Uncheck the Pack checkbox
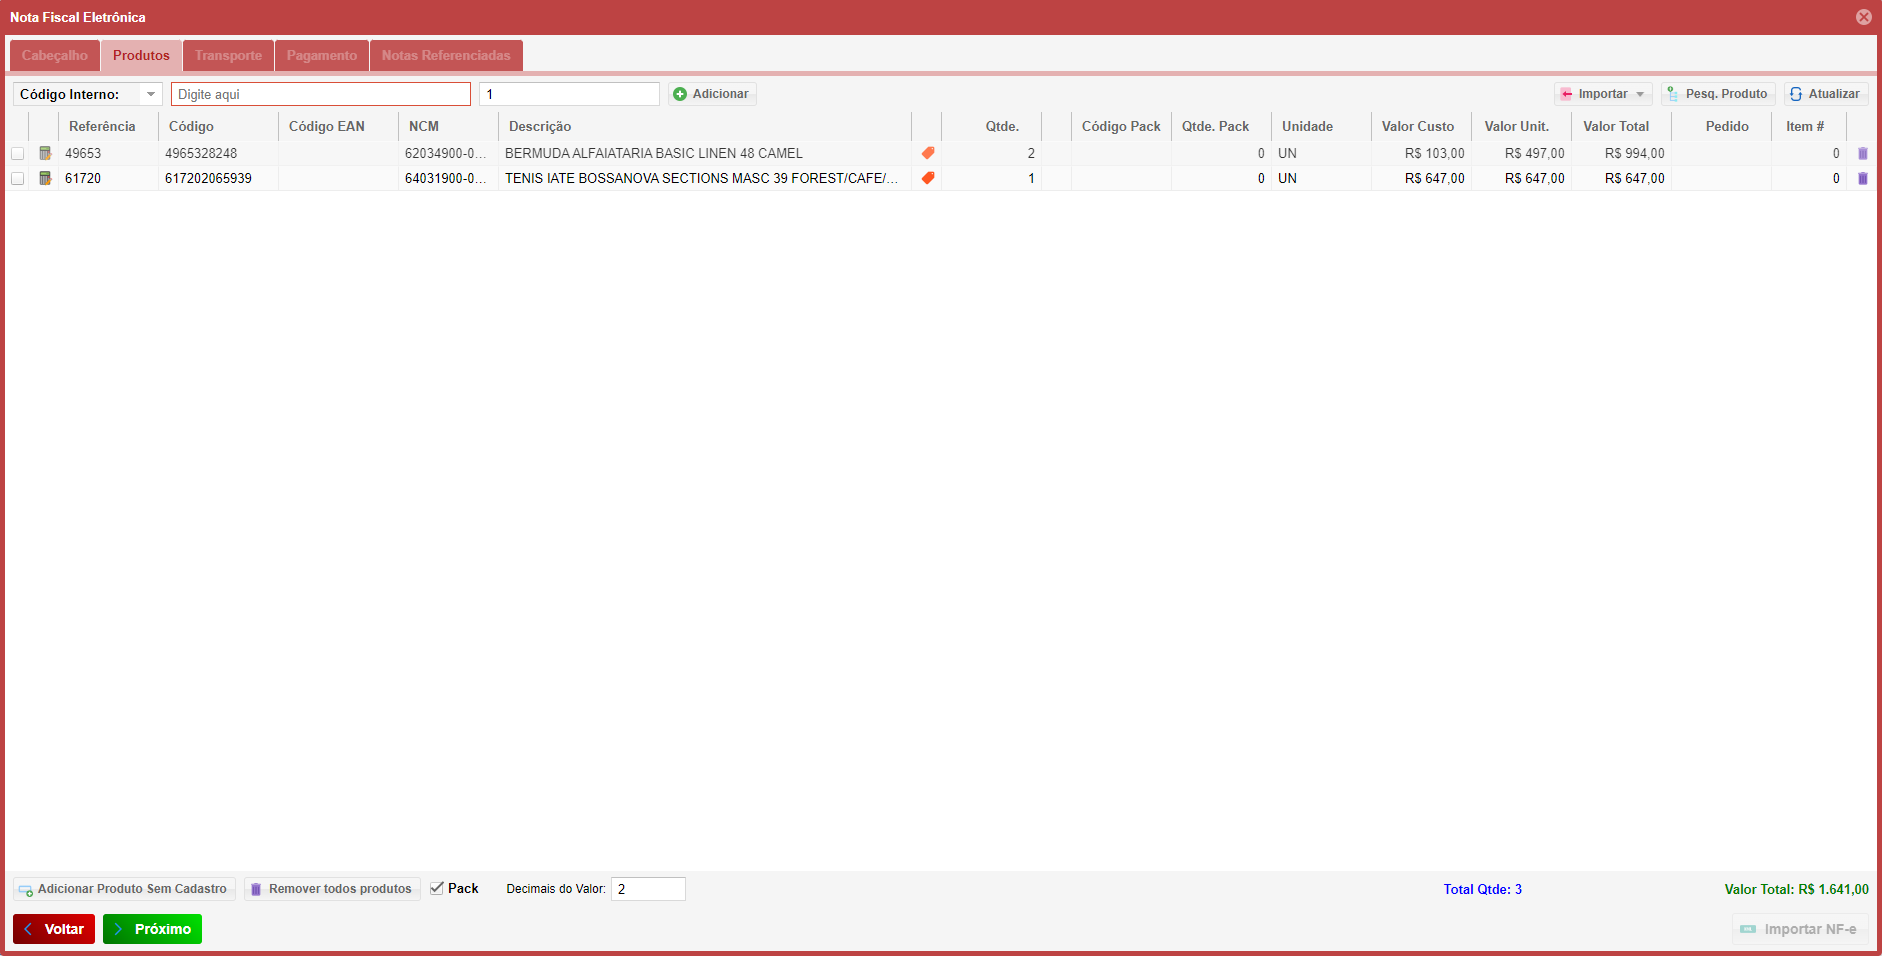1882x956 pixels. 437,888
